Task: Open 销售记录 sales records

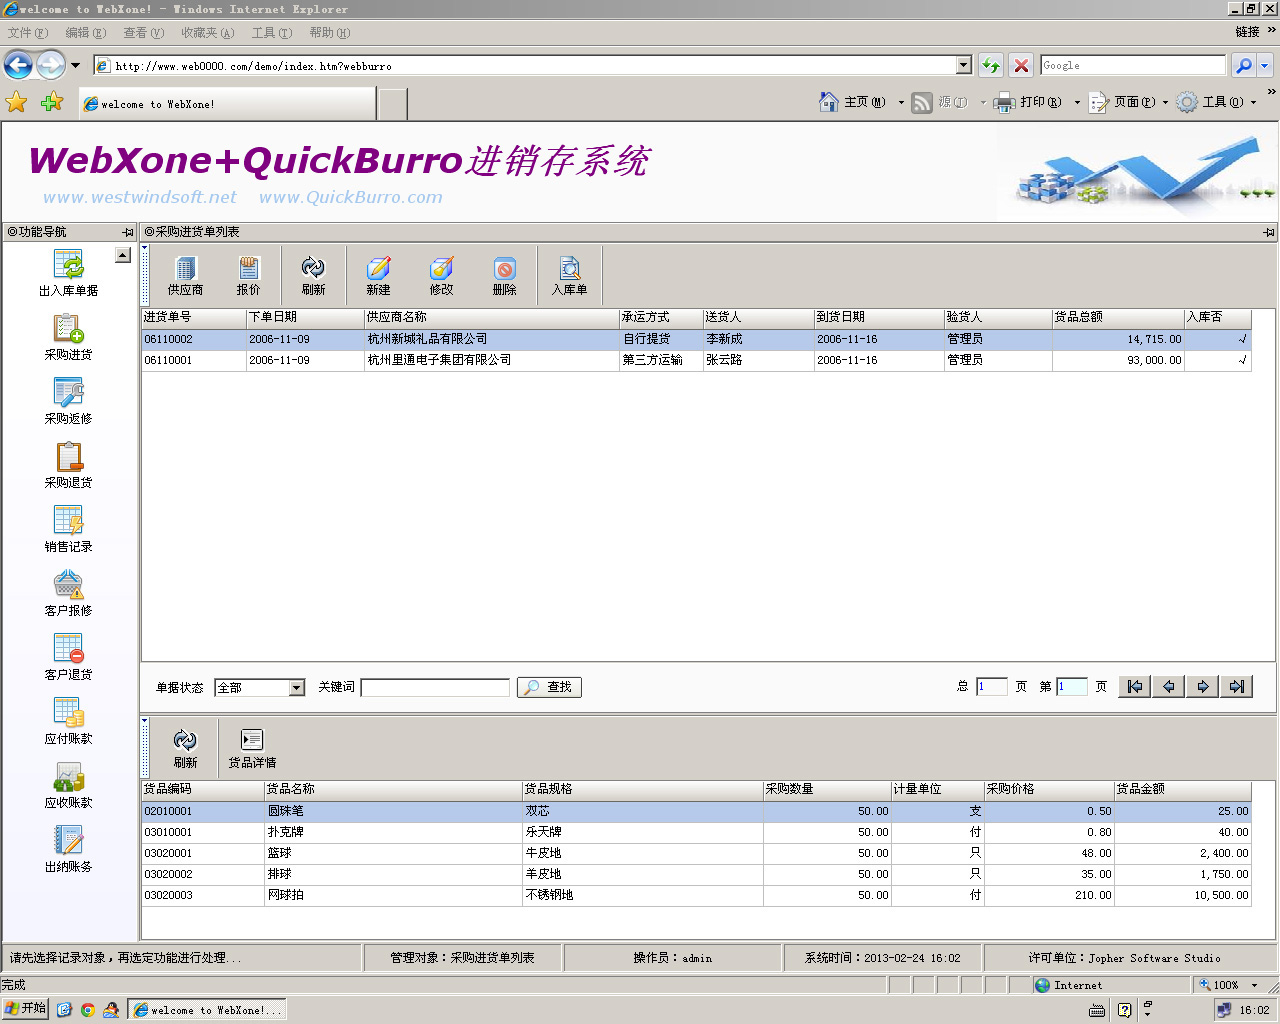Action: (68, 529)
